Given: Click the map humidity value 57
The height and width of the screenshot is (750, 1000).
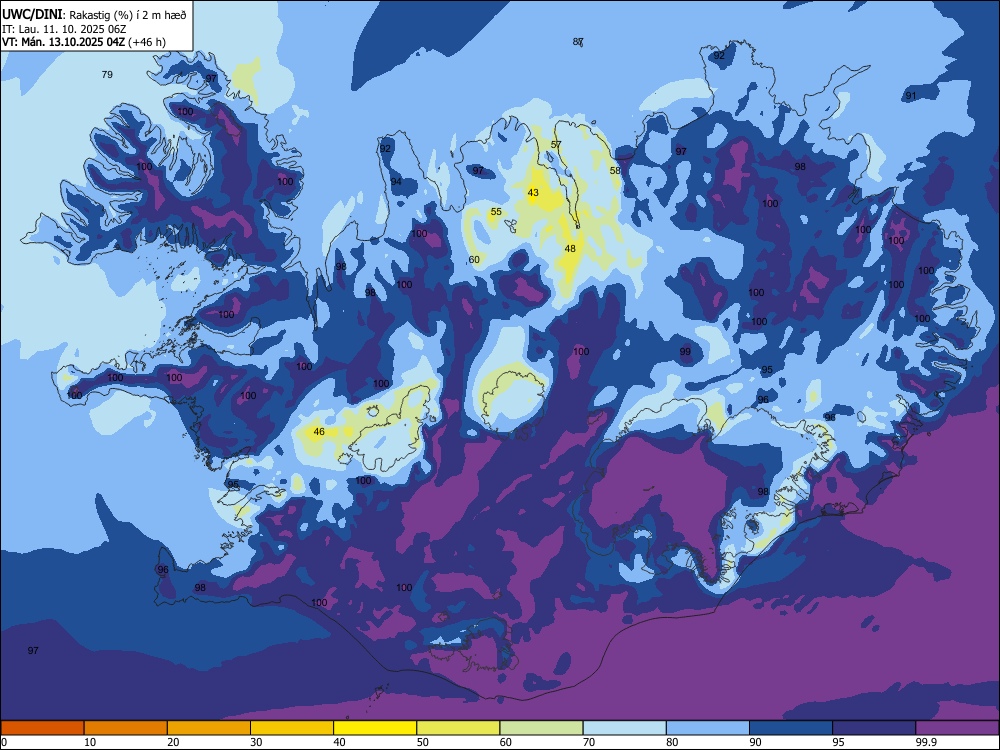Looking at the screenshot, I should (x=556, y=145).
